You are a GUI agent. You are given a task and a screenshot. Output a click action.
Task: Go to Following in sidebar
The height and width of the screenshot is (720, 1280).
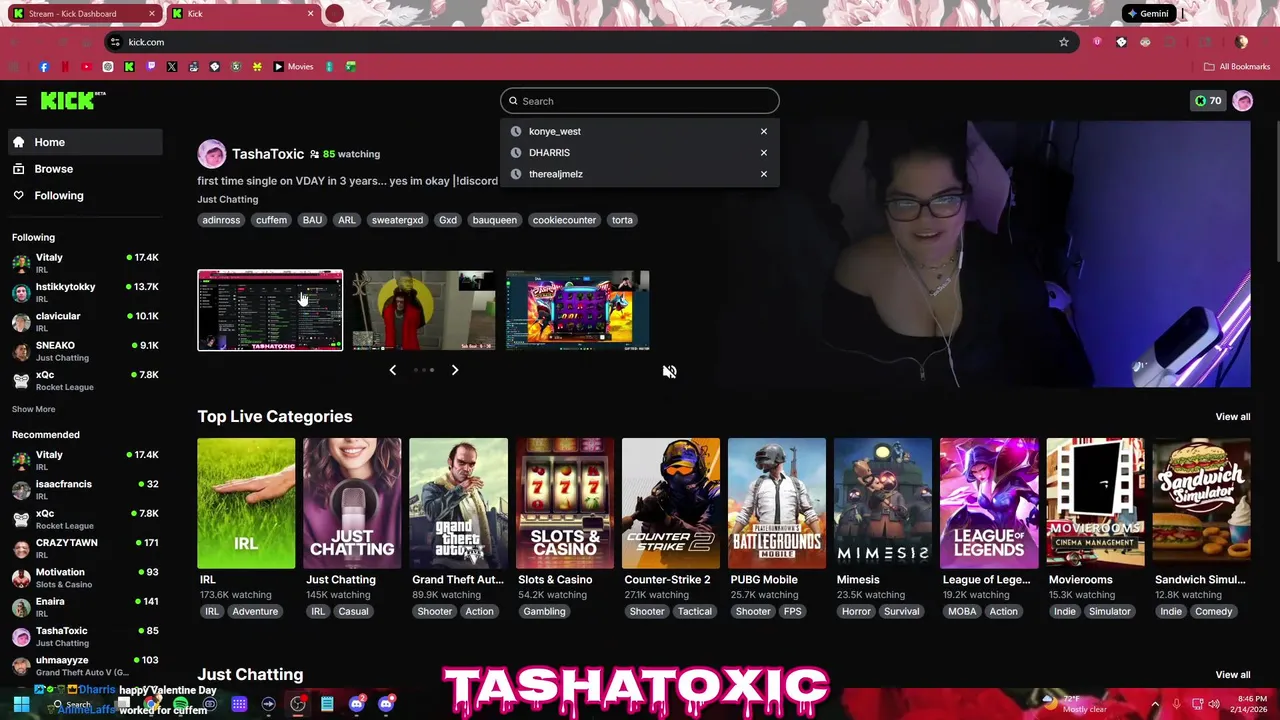click(x=85, y=196)
